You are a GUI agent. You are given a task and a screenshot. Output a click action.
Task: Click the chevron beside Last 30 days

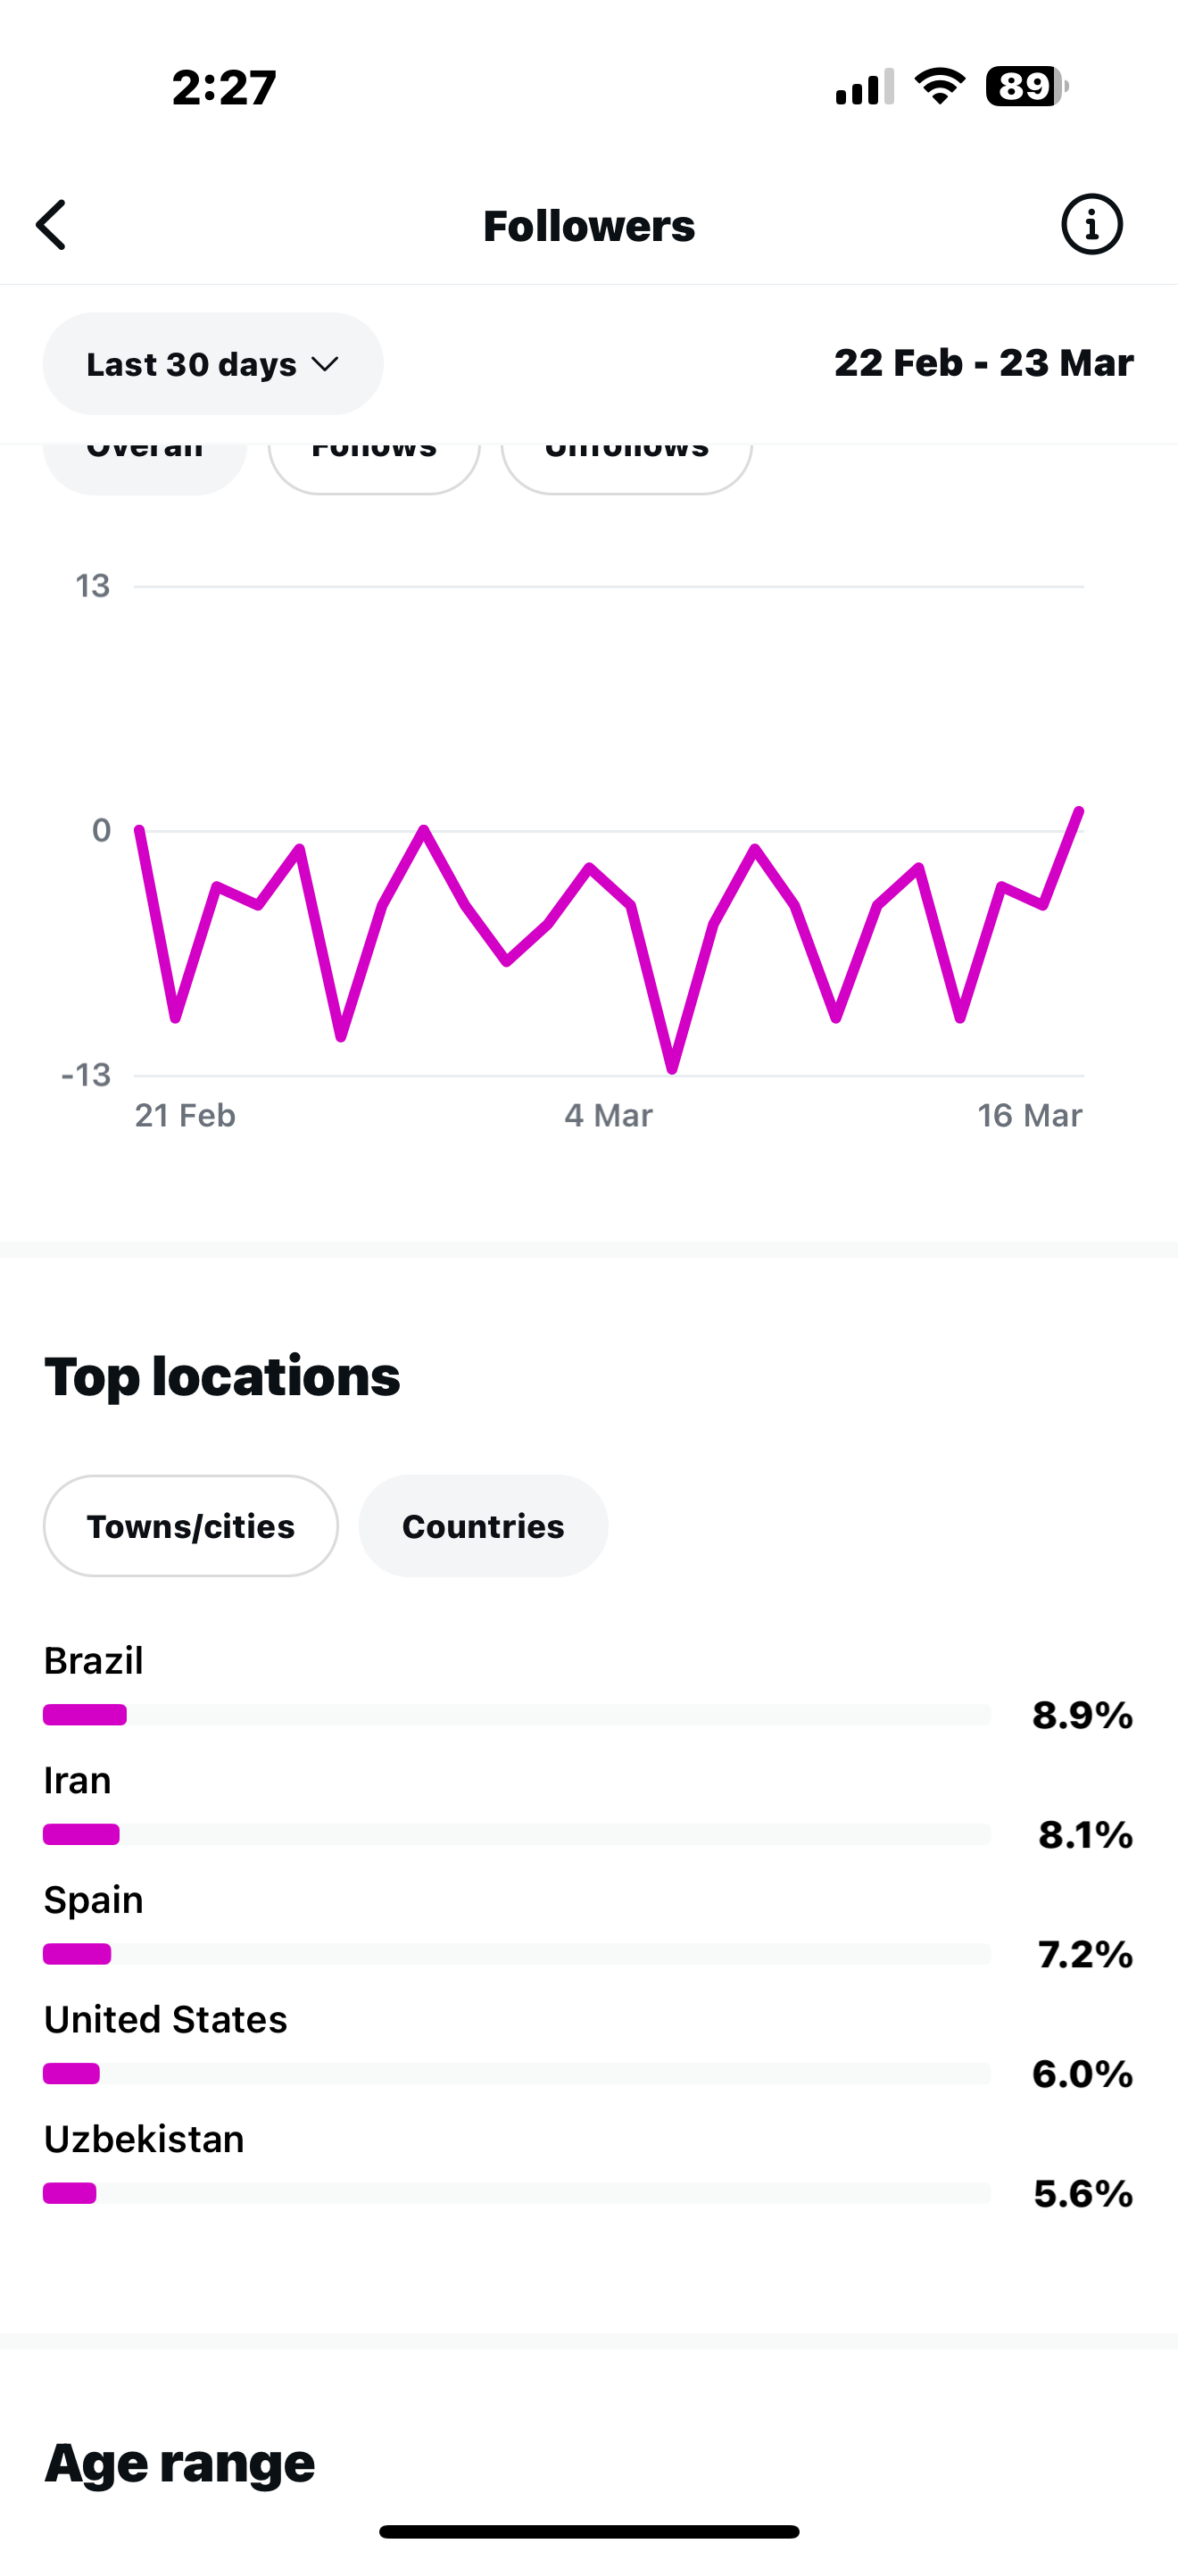tap(325, 364)
